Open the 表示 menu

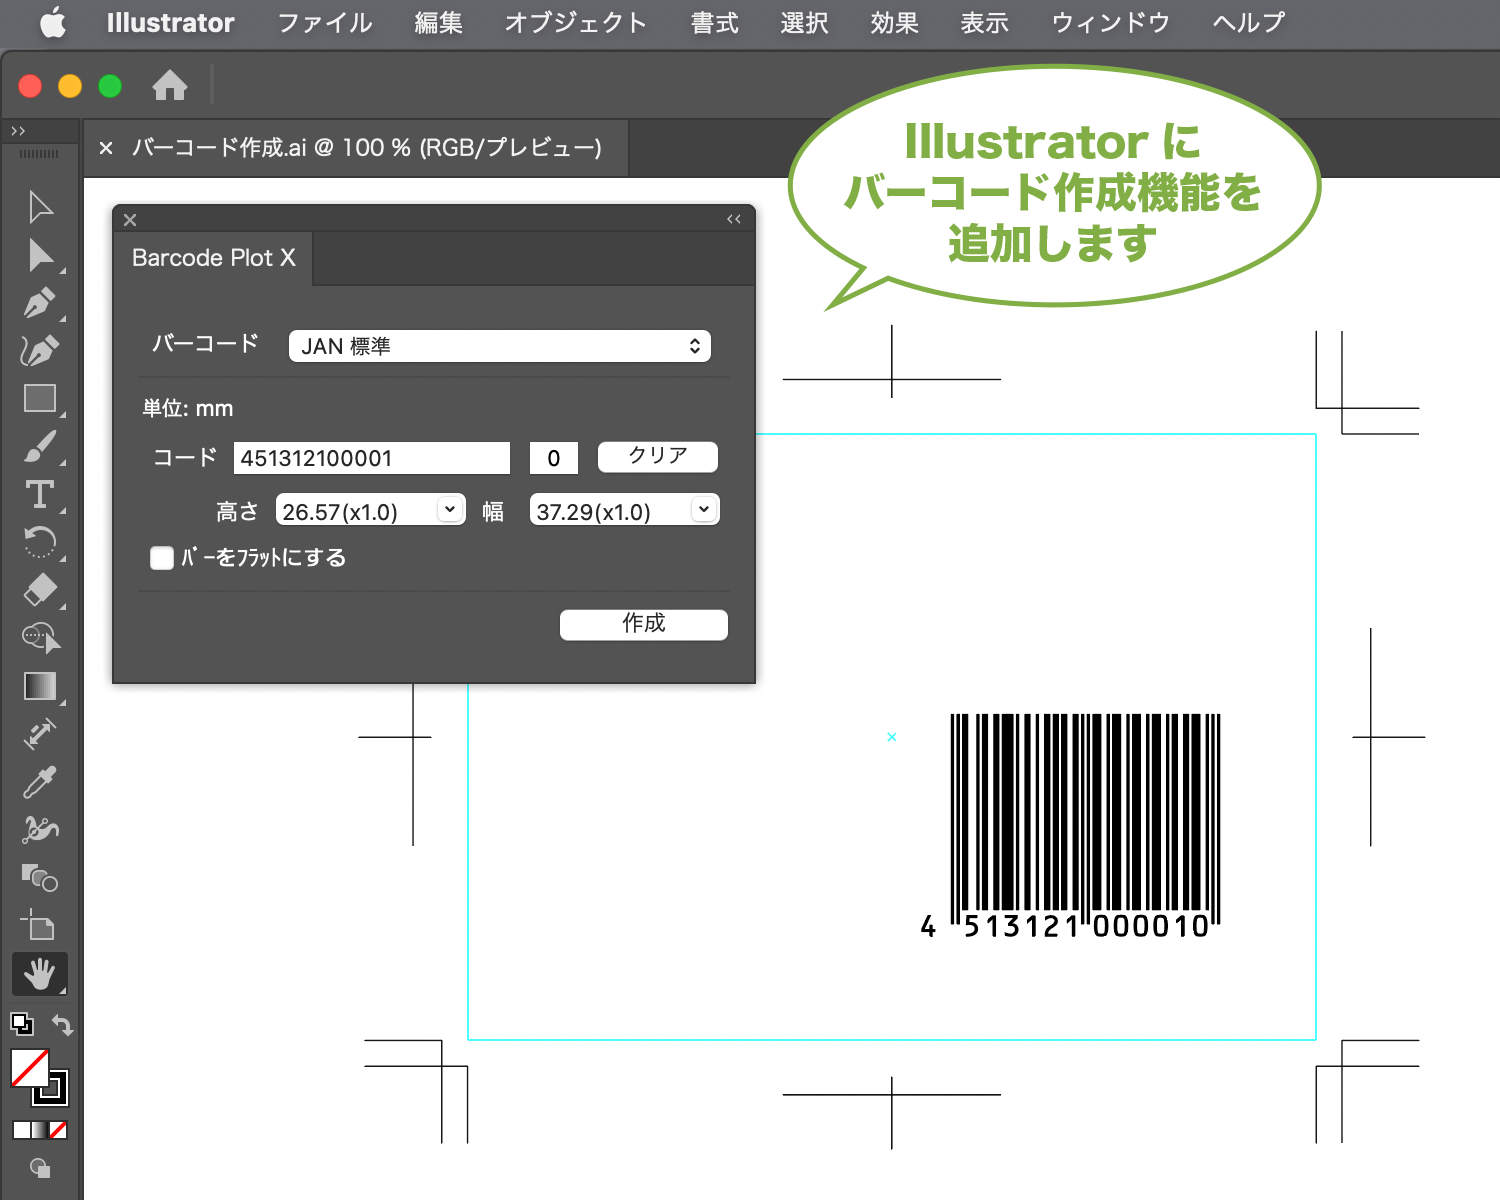click(985, 22)
